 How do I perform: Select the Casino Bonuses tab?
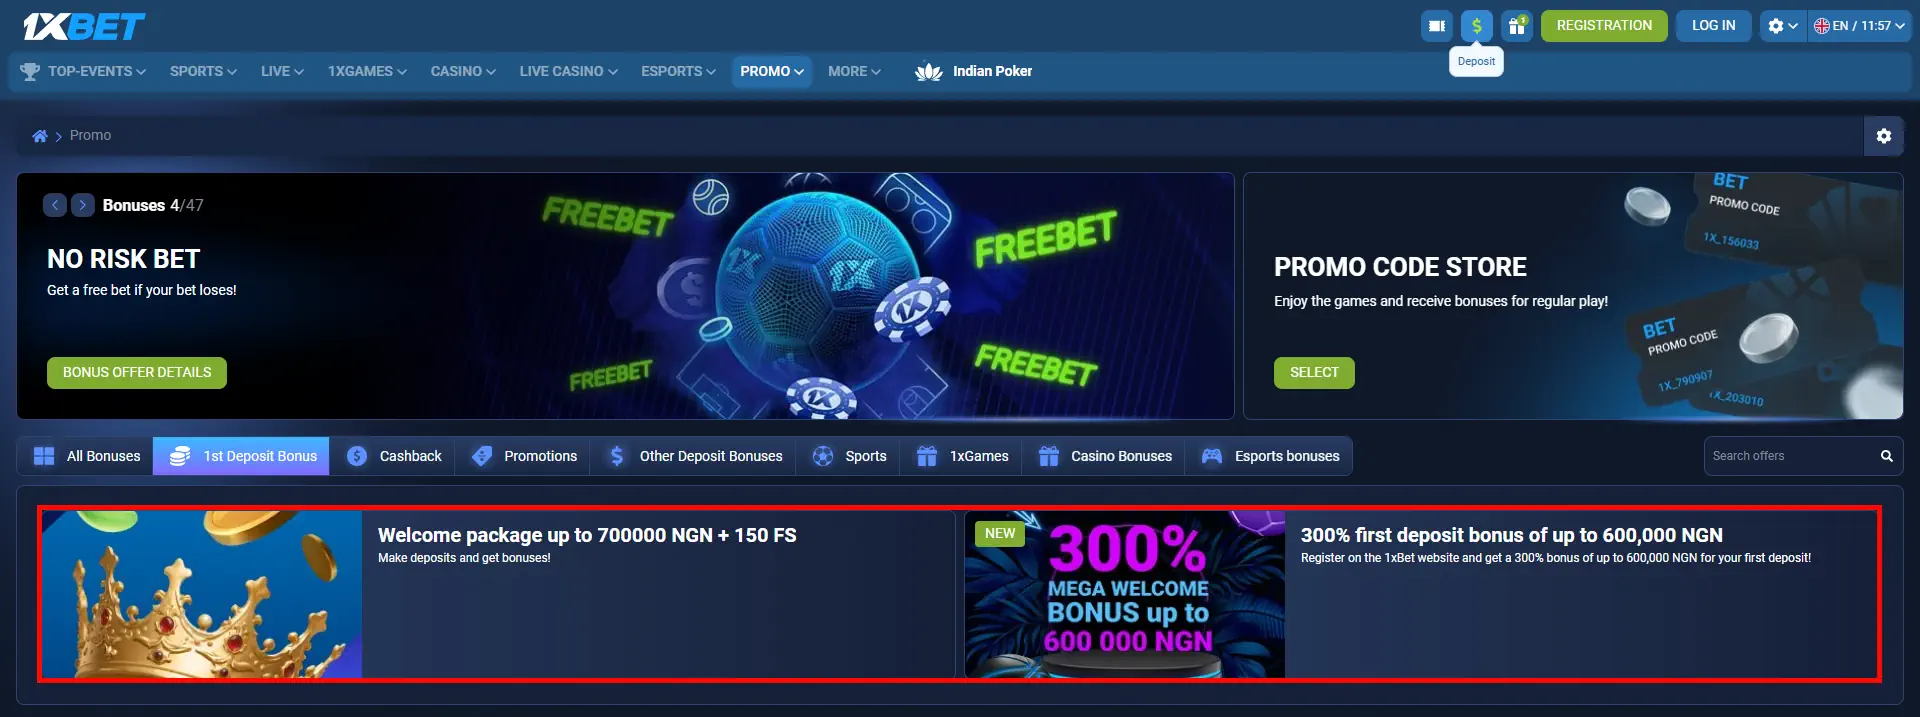click(x=1103, y=456)
